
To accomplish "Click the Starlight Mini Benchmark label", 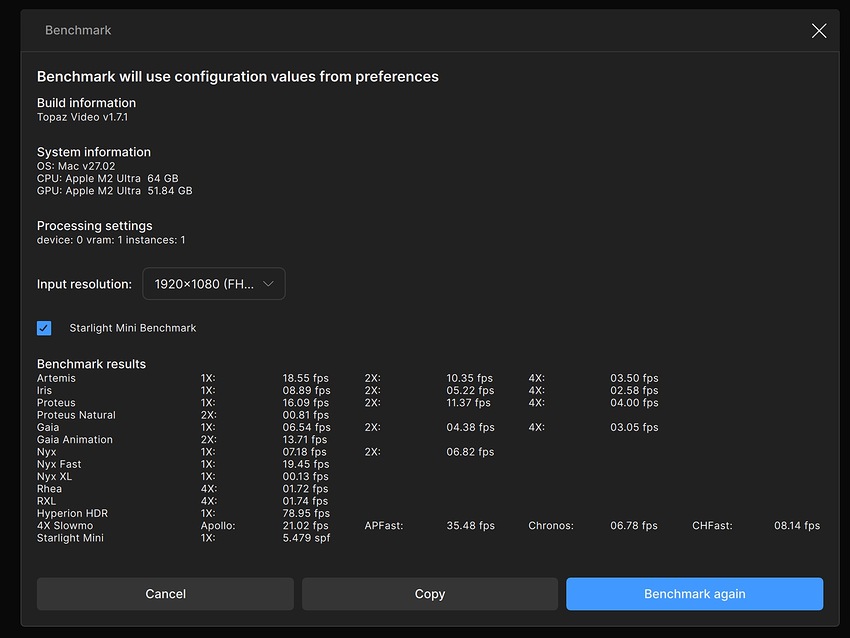I will 133,328.
